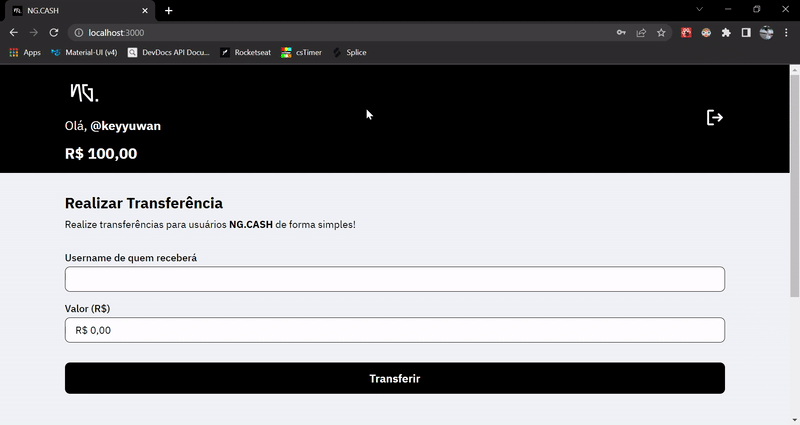This screenshot has height=425, width=800.
Task: Open the Rocketseat bookmark
Action: pos(245,53)
